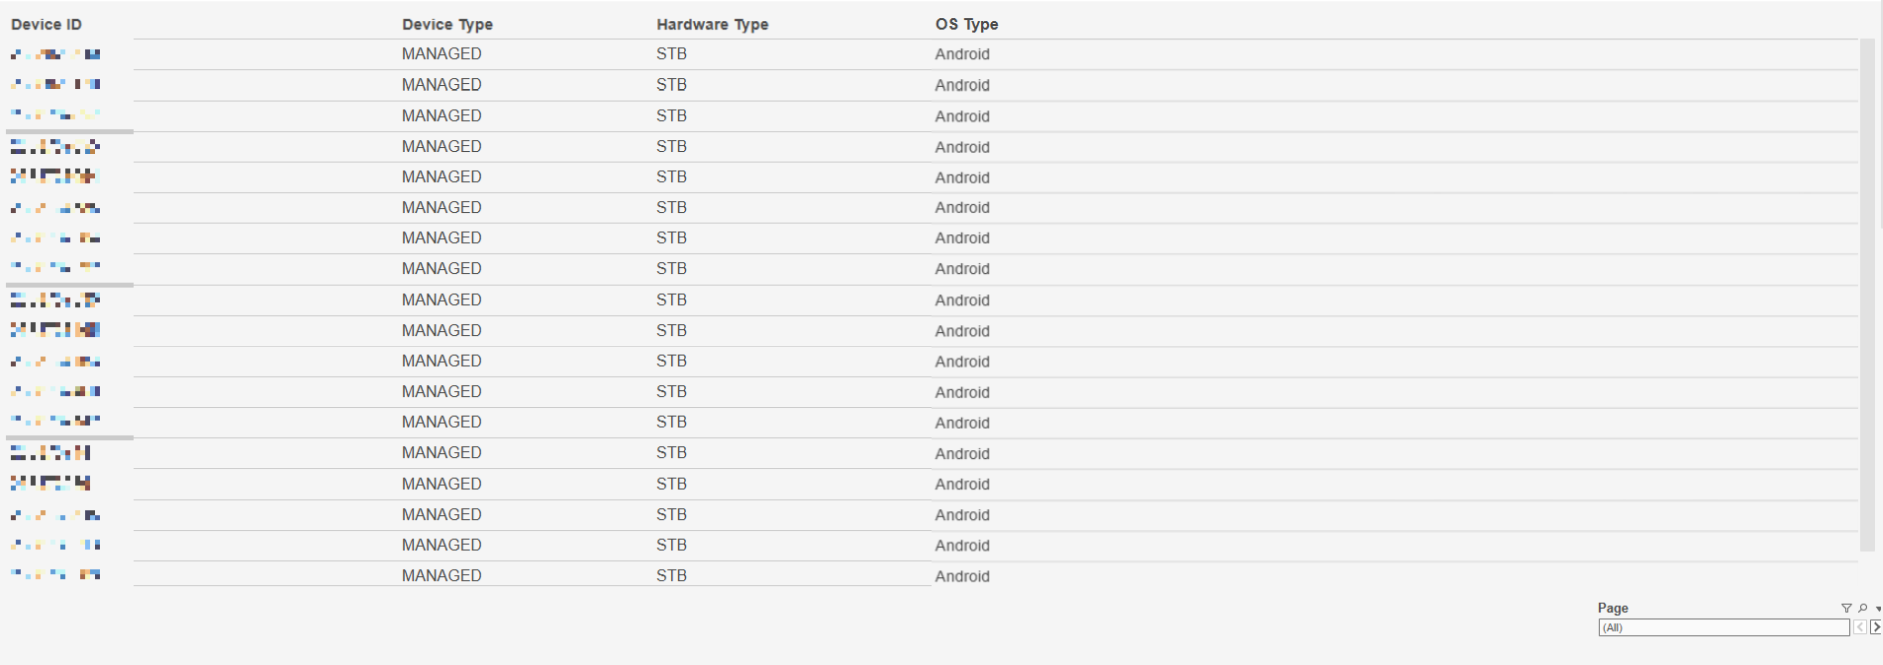Go to the next page arrow
Image resolution: width=1883 pixels, height=665 pixels.
(1876, 627)
